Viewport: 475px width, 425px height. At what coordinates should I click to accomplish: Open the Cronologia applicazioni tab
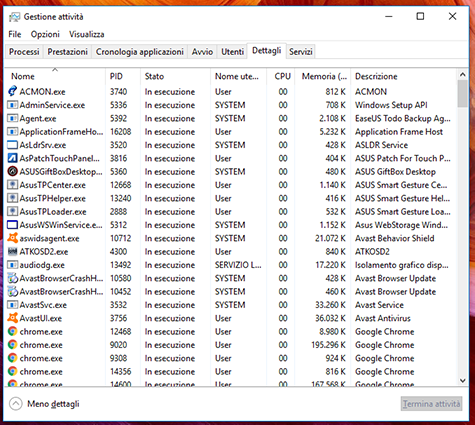(x=140, y=52)
